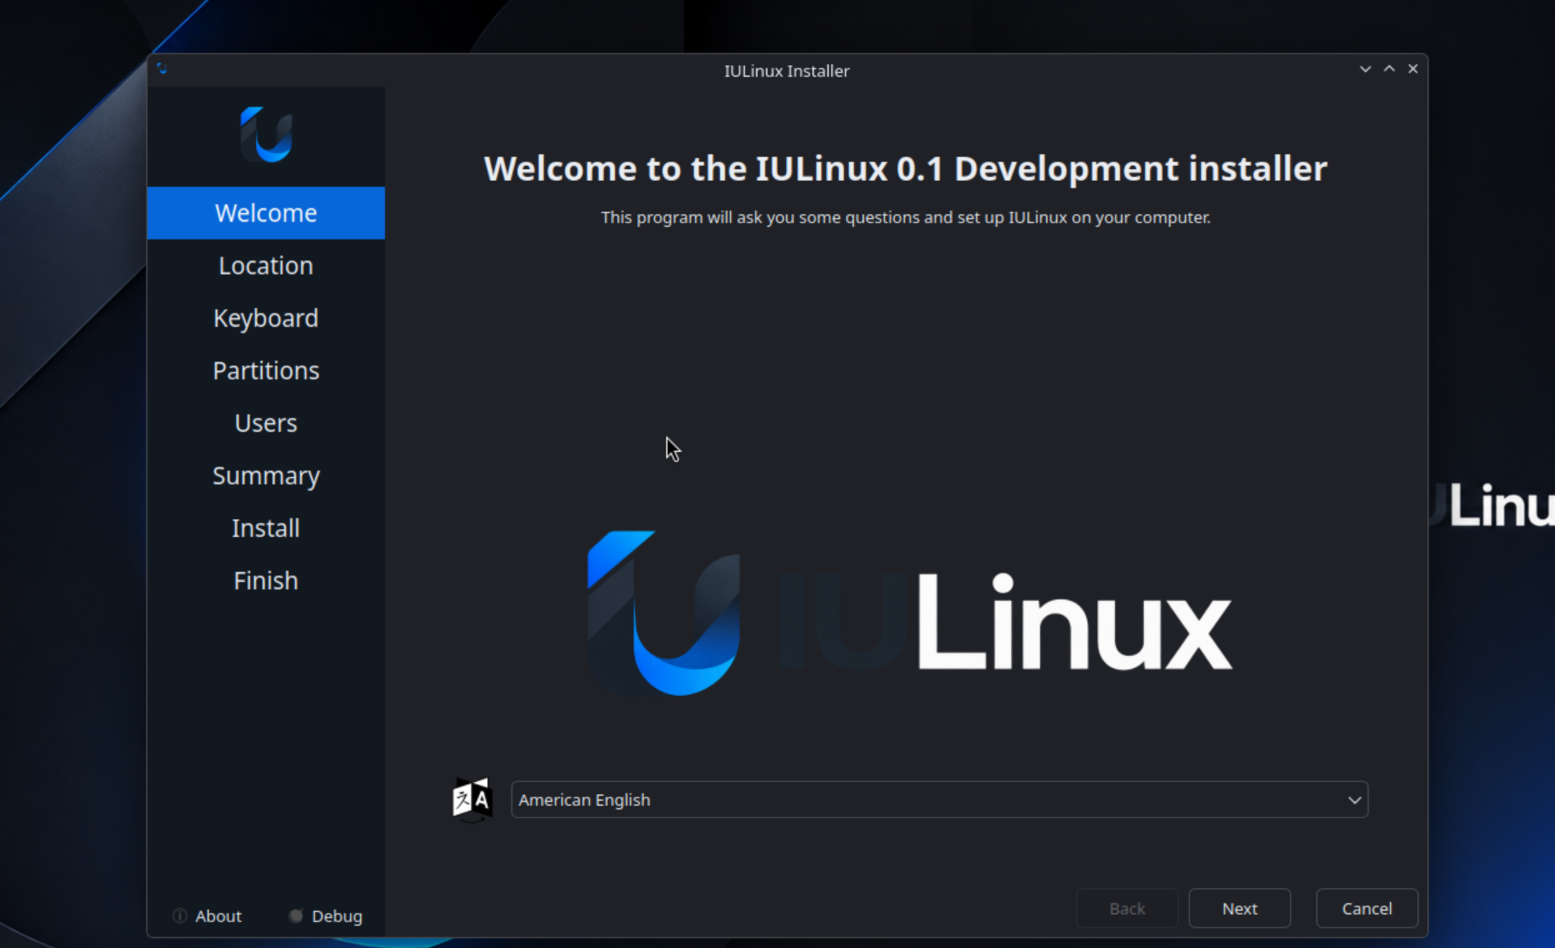Image resolution: width=1555 pixels, height=948 pixels.
Task: Select the Users step in sidebar
Action: pyautogui.click(x=266, y=423)
